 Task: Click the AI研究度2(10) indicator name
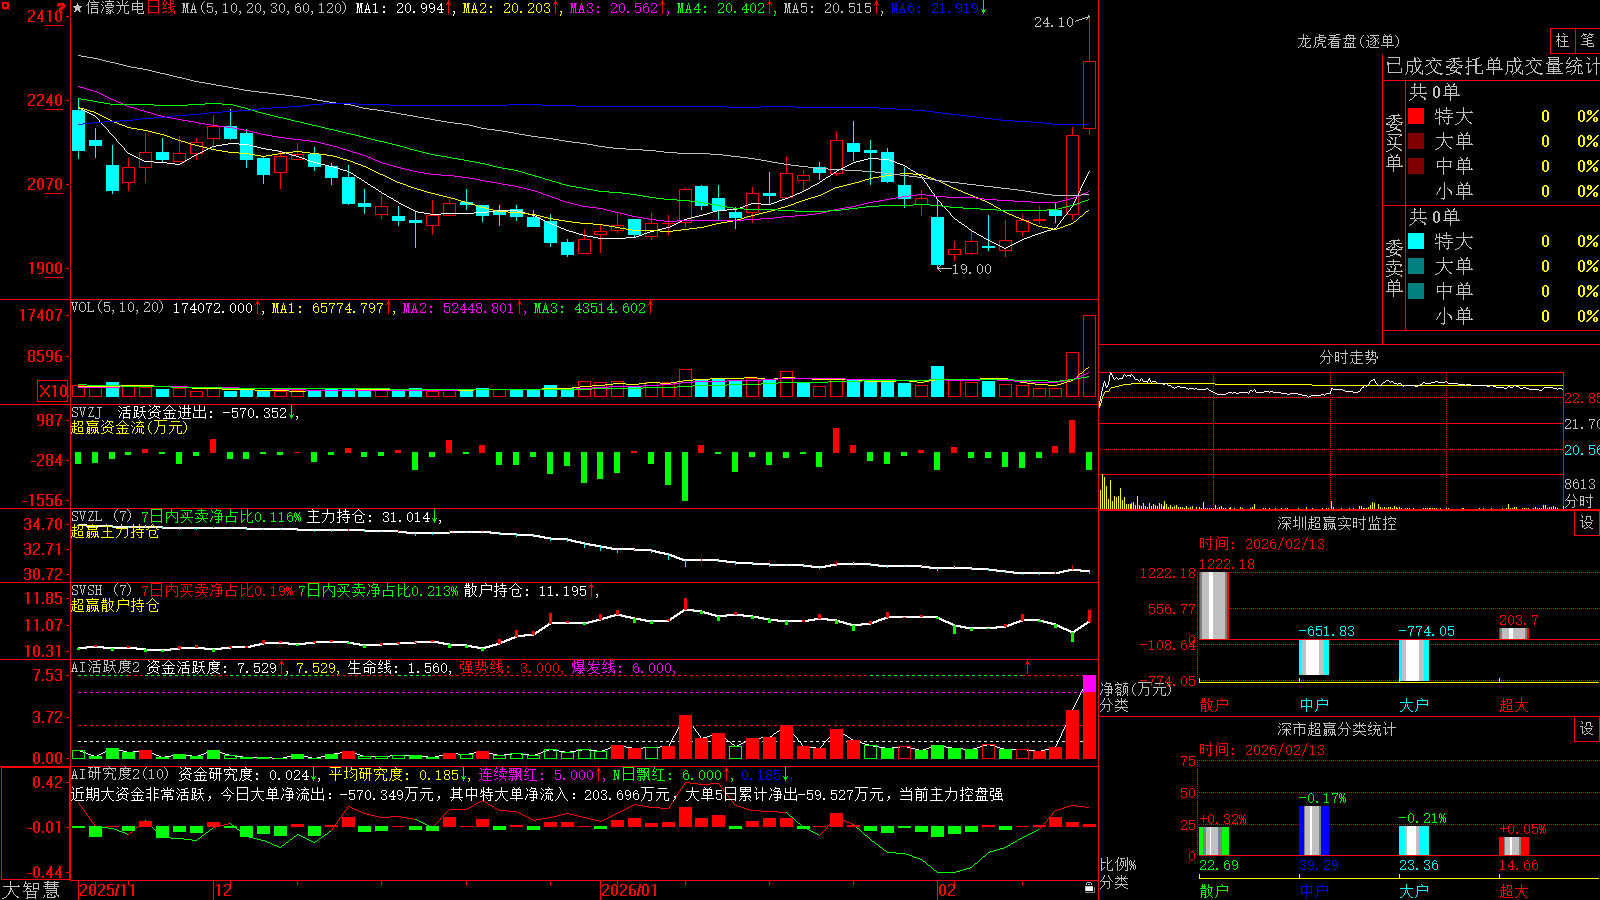point(120,774)
